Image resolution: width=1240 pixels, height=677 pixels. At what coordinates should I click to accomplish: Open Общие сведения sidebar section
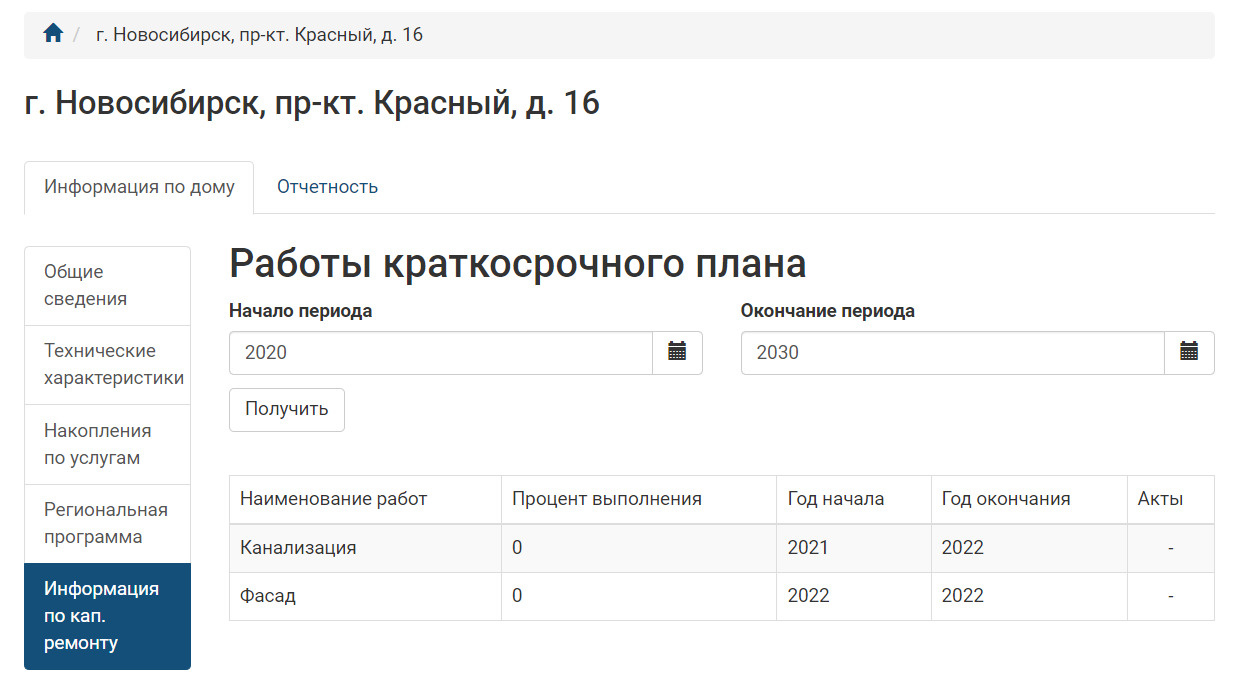[x=107, y=286]
